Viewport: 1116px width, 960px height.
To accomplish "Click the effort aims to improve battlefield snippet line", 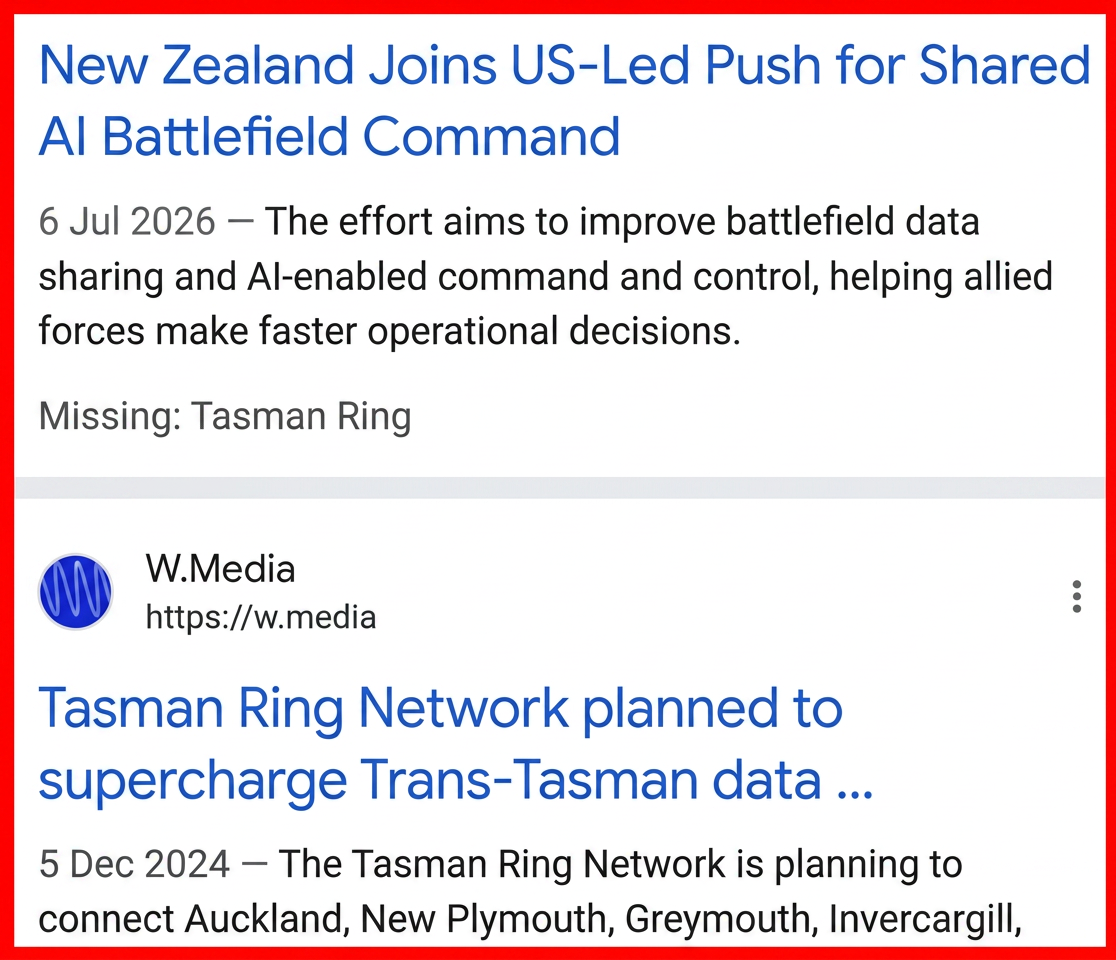I will pos(622,221).
